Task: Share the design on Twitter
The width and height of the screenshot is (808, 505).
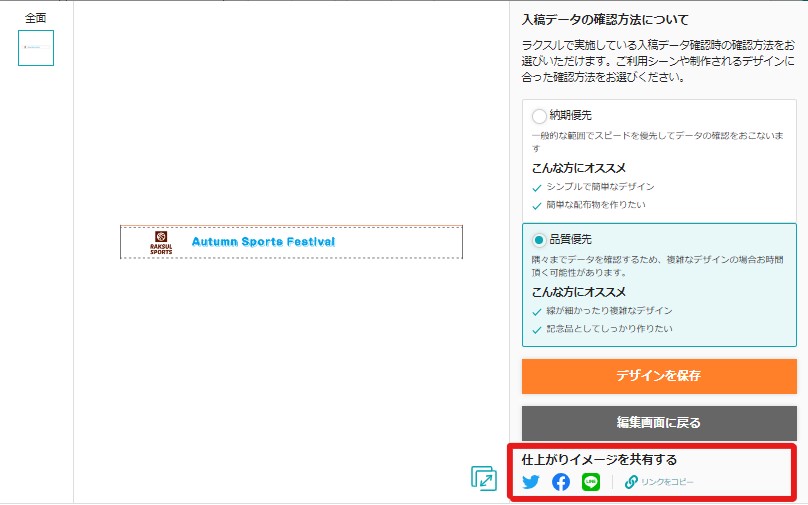Action: point(531,482)
